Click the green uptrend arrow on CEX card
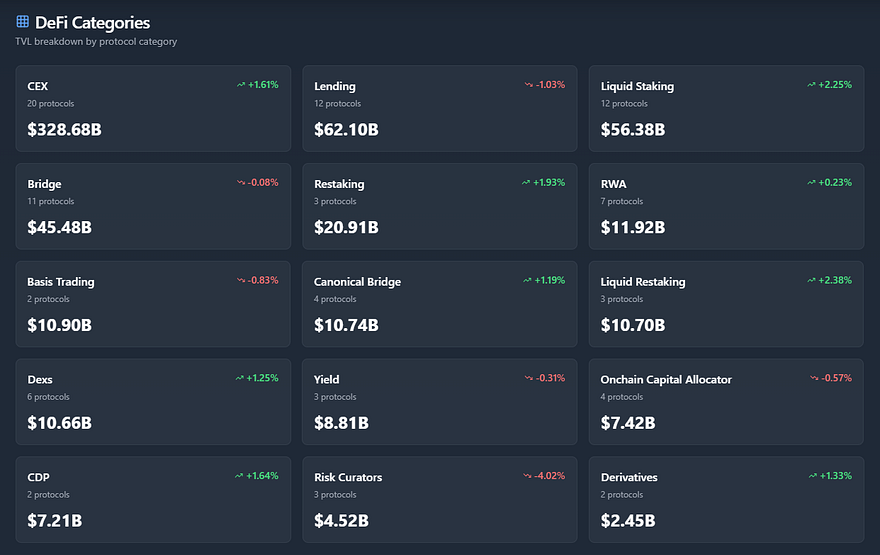Viewport: 880px width, 555px height. (240, 85)
